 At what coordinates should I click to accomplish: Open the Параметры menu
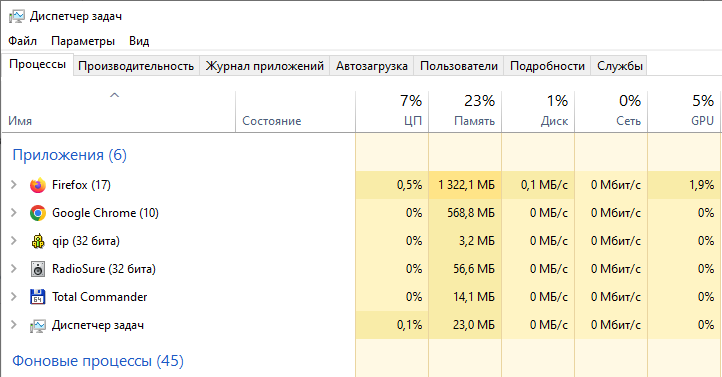83,41
